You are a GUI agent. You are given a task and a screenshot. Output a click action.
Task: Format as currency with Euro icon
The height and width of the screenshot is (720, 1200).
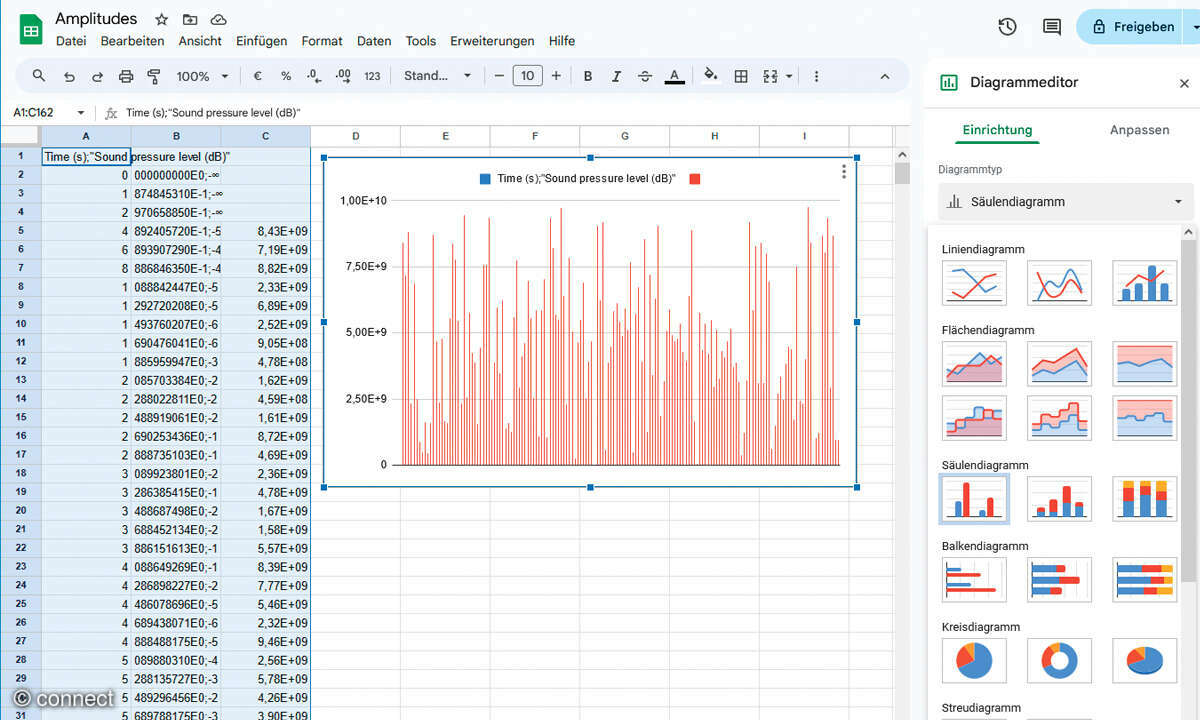(257, 76)
